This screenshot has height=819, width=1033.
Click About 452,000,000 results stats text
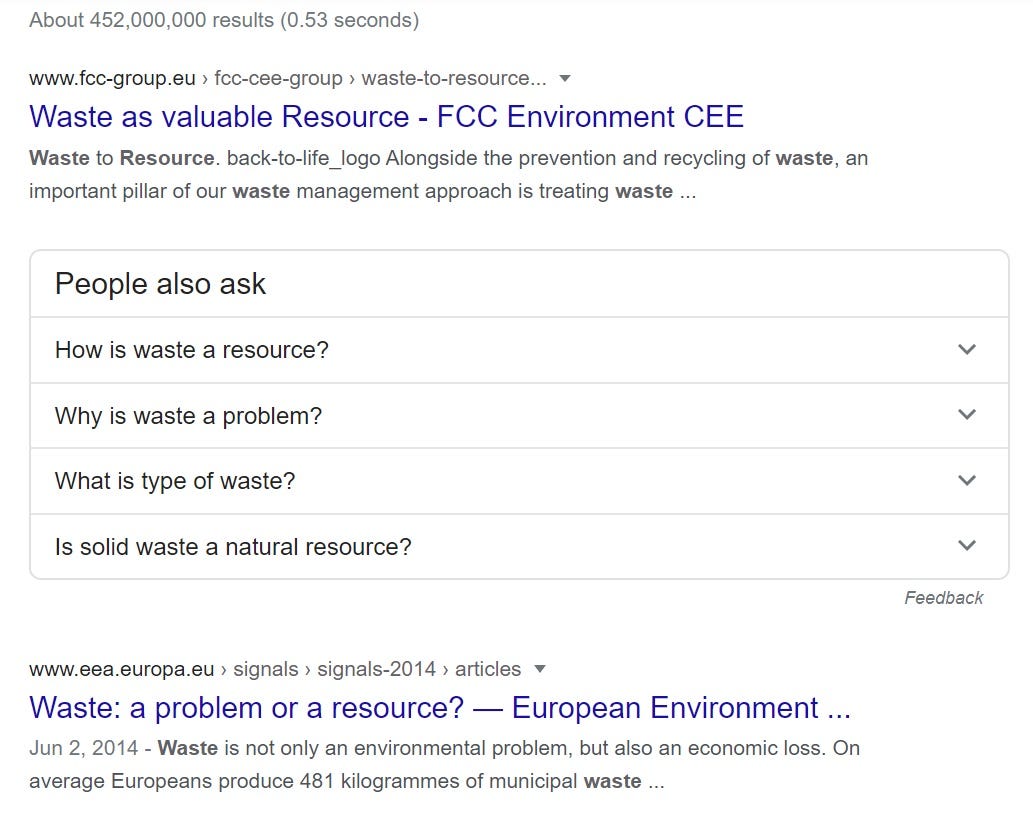pos(224,20)
